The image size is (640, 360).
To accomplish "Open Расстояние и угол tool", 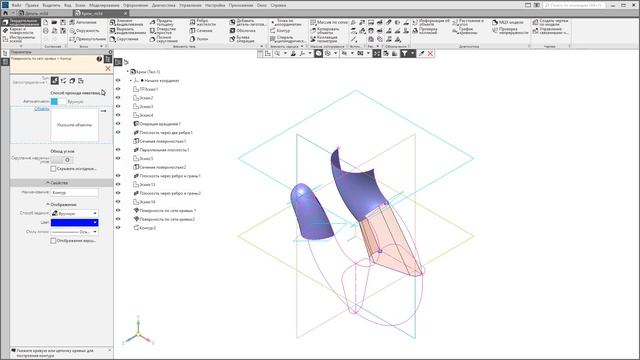I will 468,22.
